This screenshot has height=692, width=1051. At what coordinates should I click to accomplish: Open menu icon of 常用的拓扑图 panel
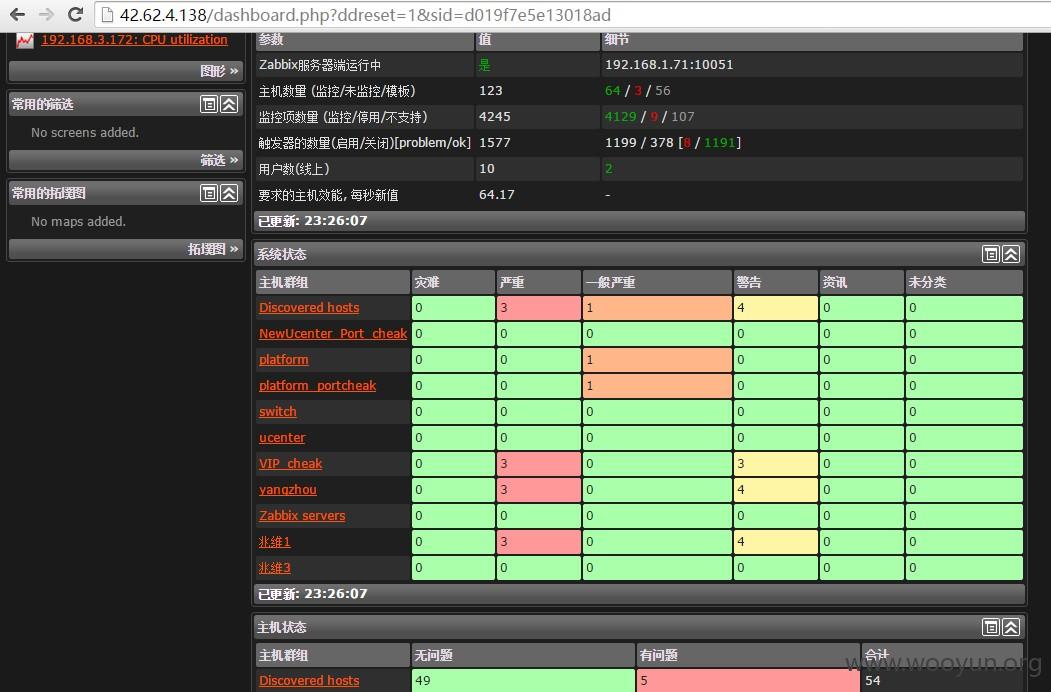click(x=209, y=193)
